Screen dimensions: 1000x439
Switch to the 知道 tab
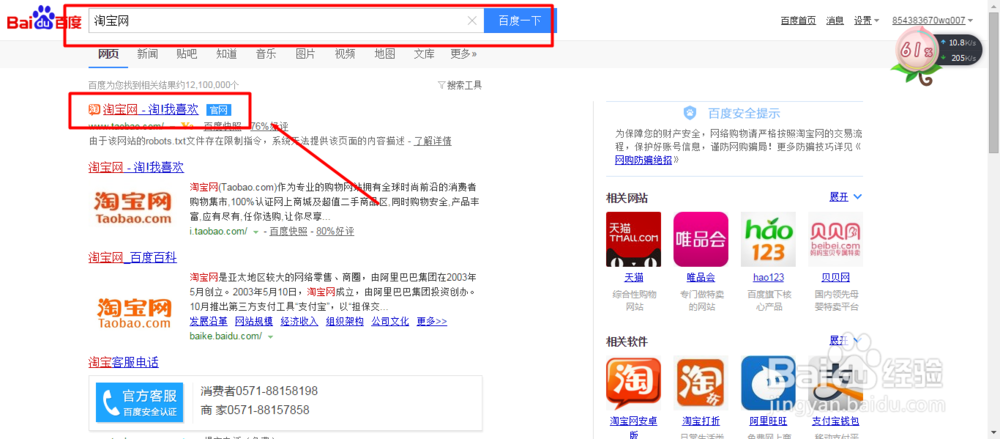226,54
